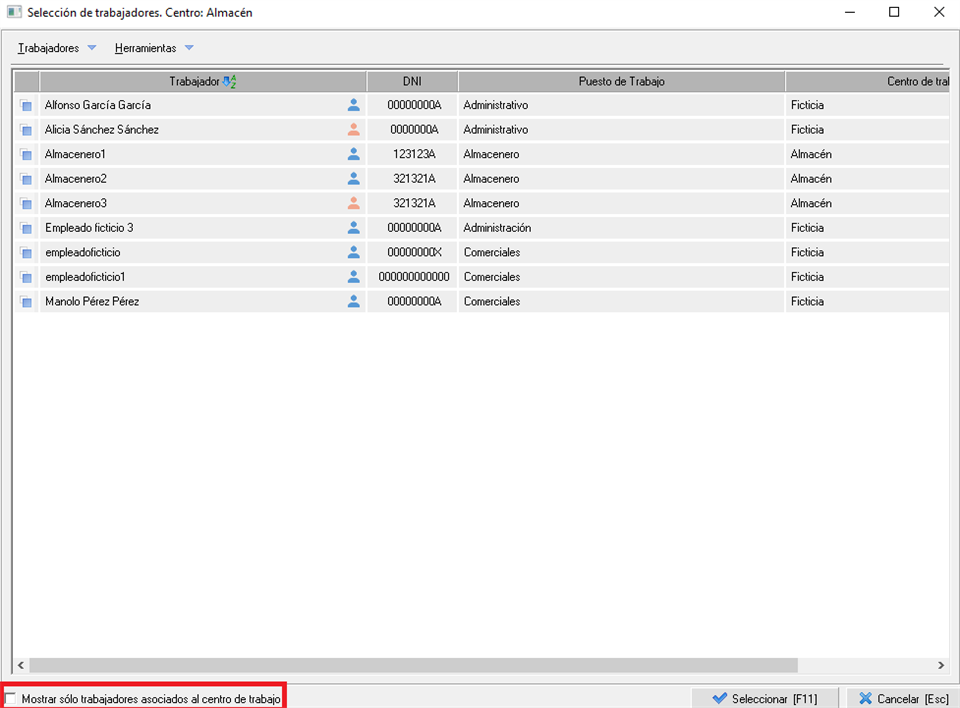Viewport: 960px width, 708px height.
Task: Sort by the Puesto de Trabajo column header
Action: point(621,82)
